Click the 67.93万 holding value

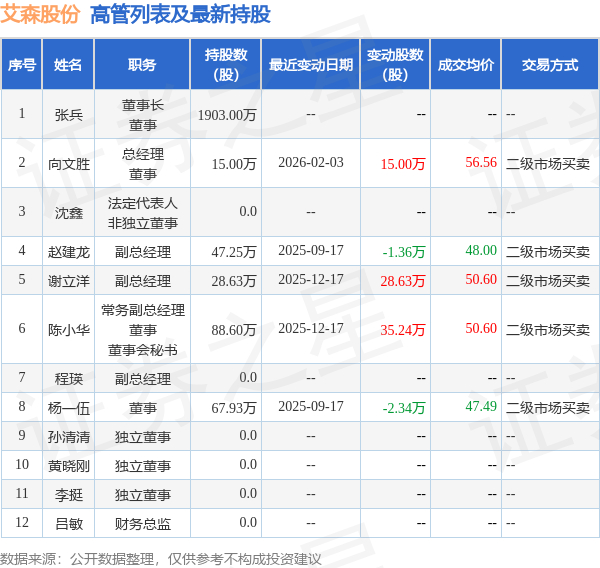(x=234, y=408)
